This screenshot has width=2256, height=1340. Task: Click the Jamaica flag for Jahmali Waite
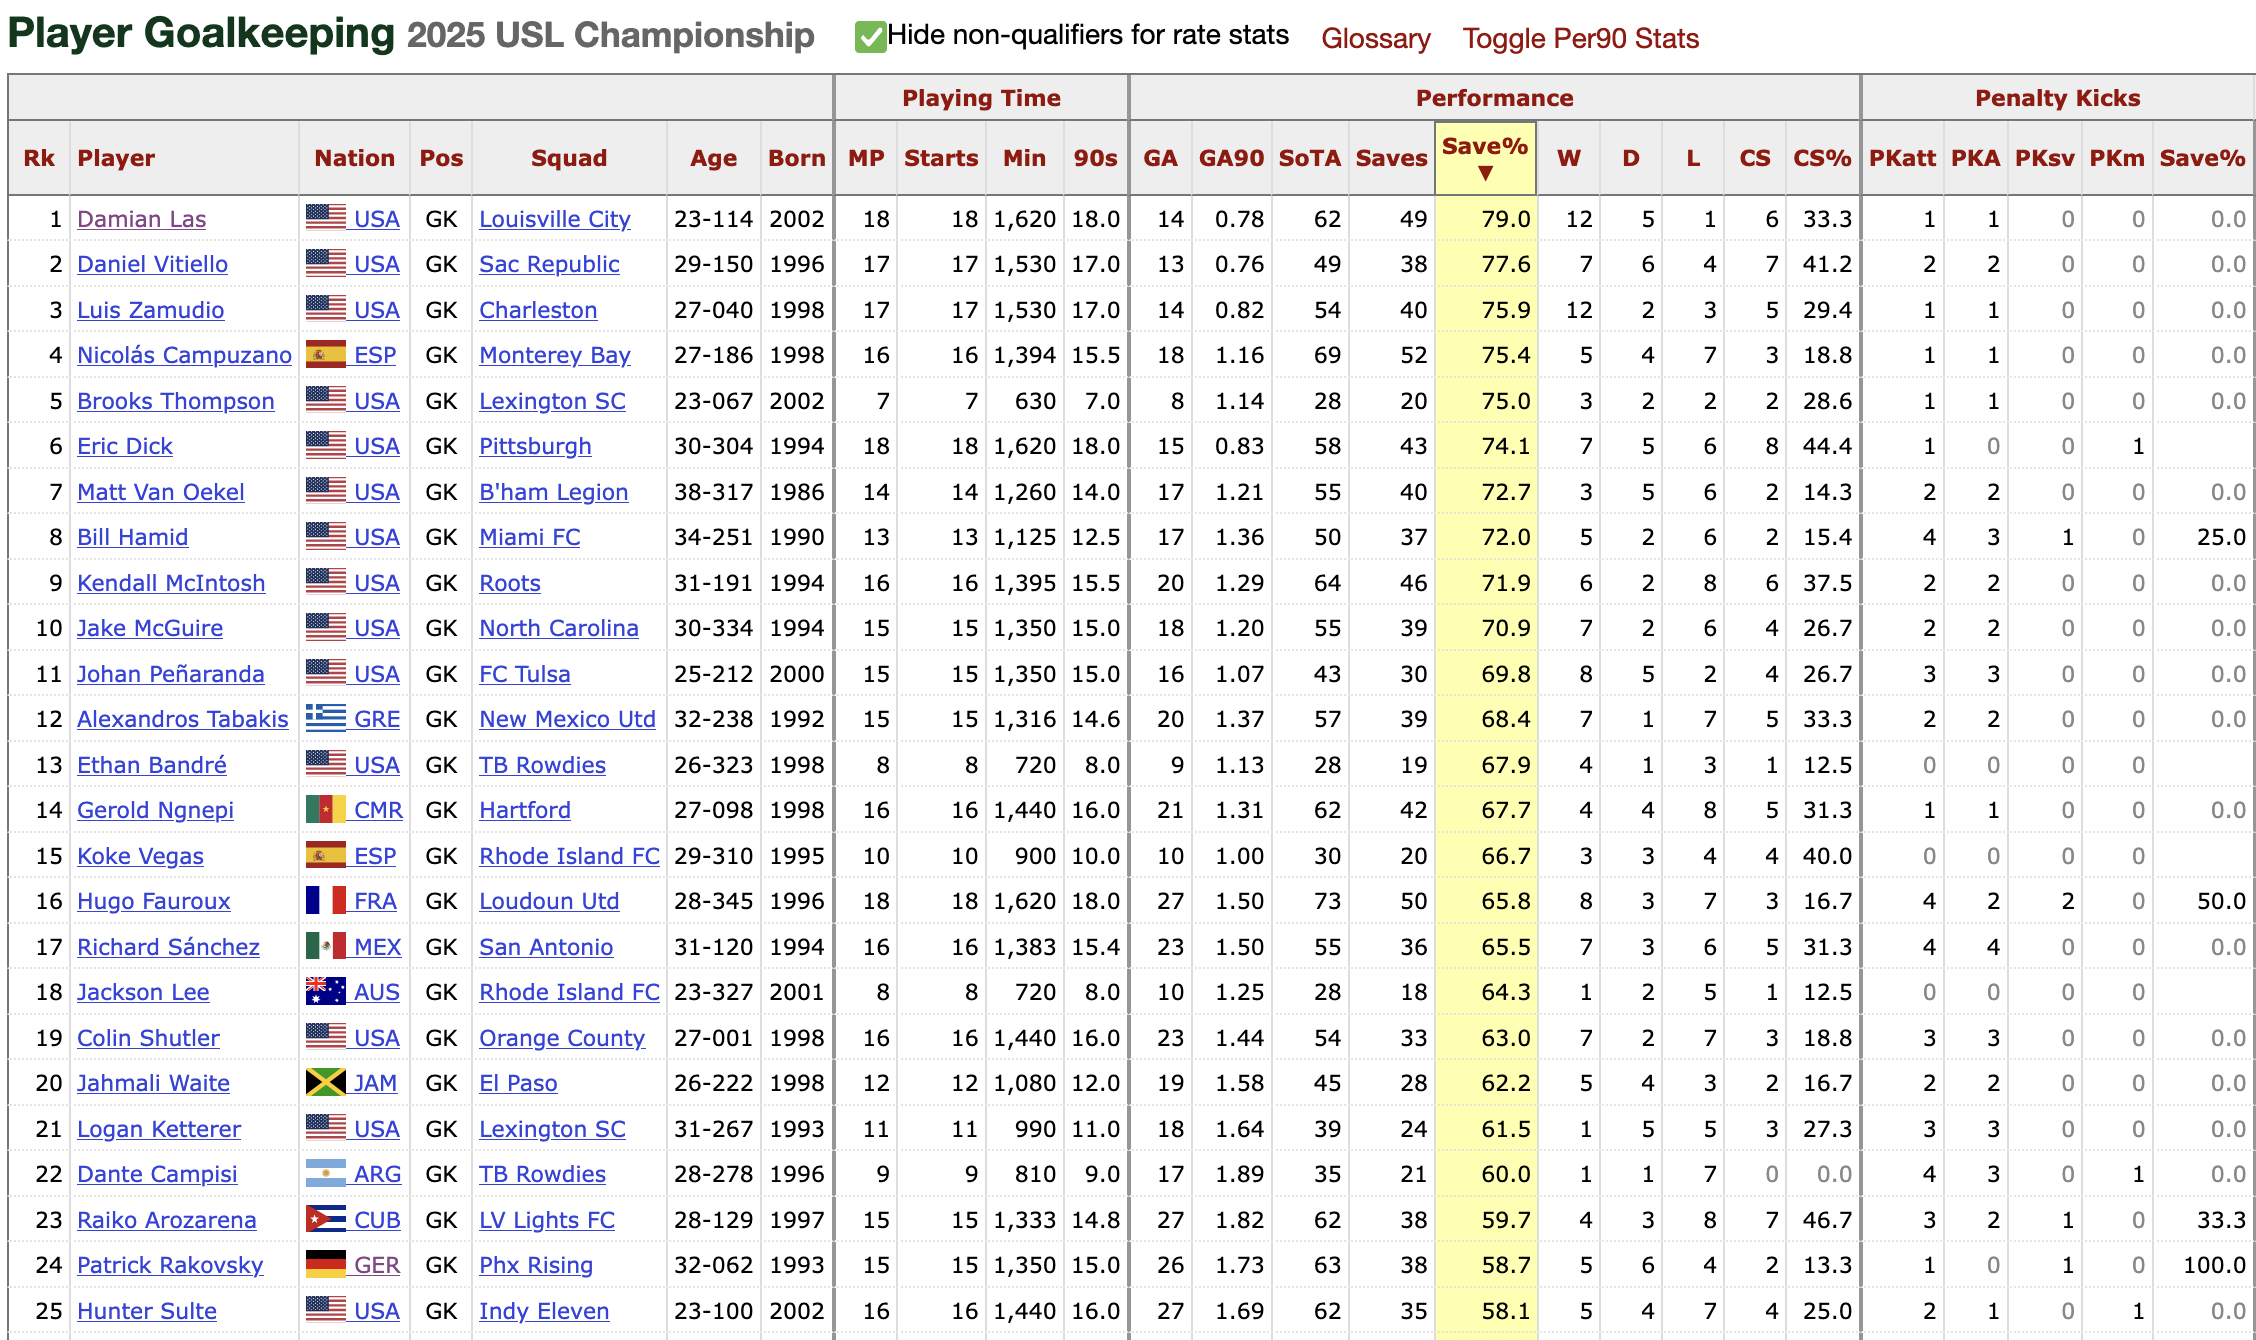(x=325, y=1083)
